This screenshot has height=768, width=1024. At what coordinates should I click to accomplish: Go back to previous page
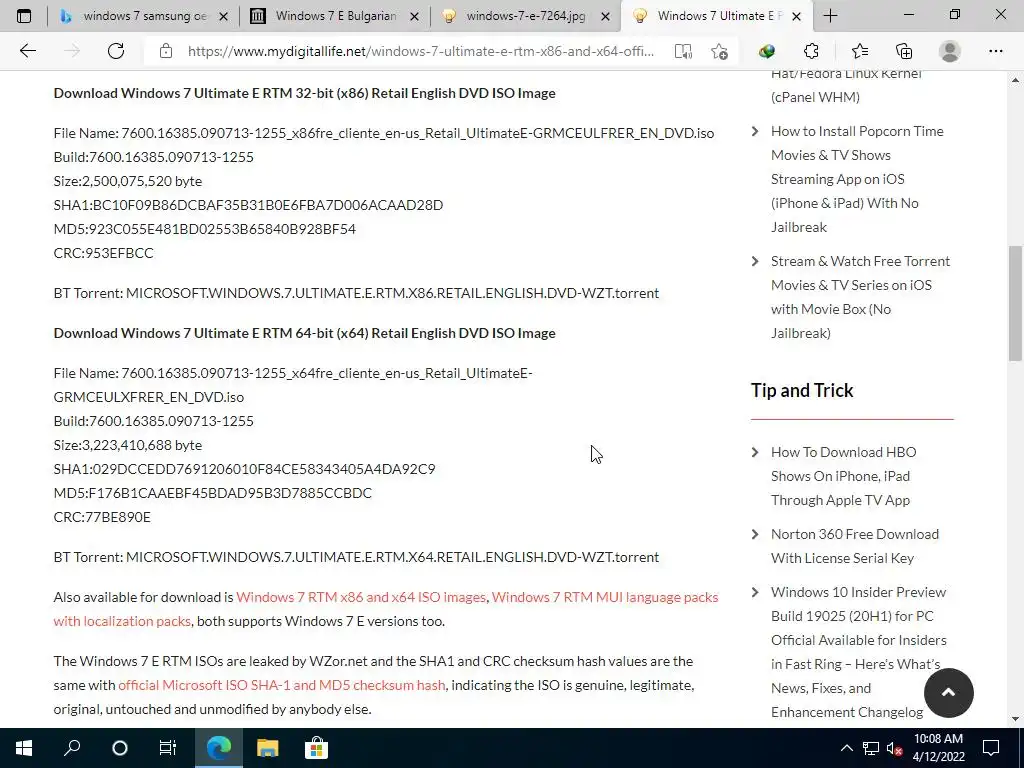pos(27,51)
